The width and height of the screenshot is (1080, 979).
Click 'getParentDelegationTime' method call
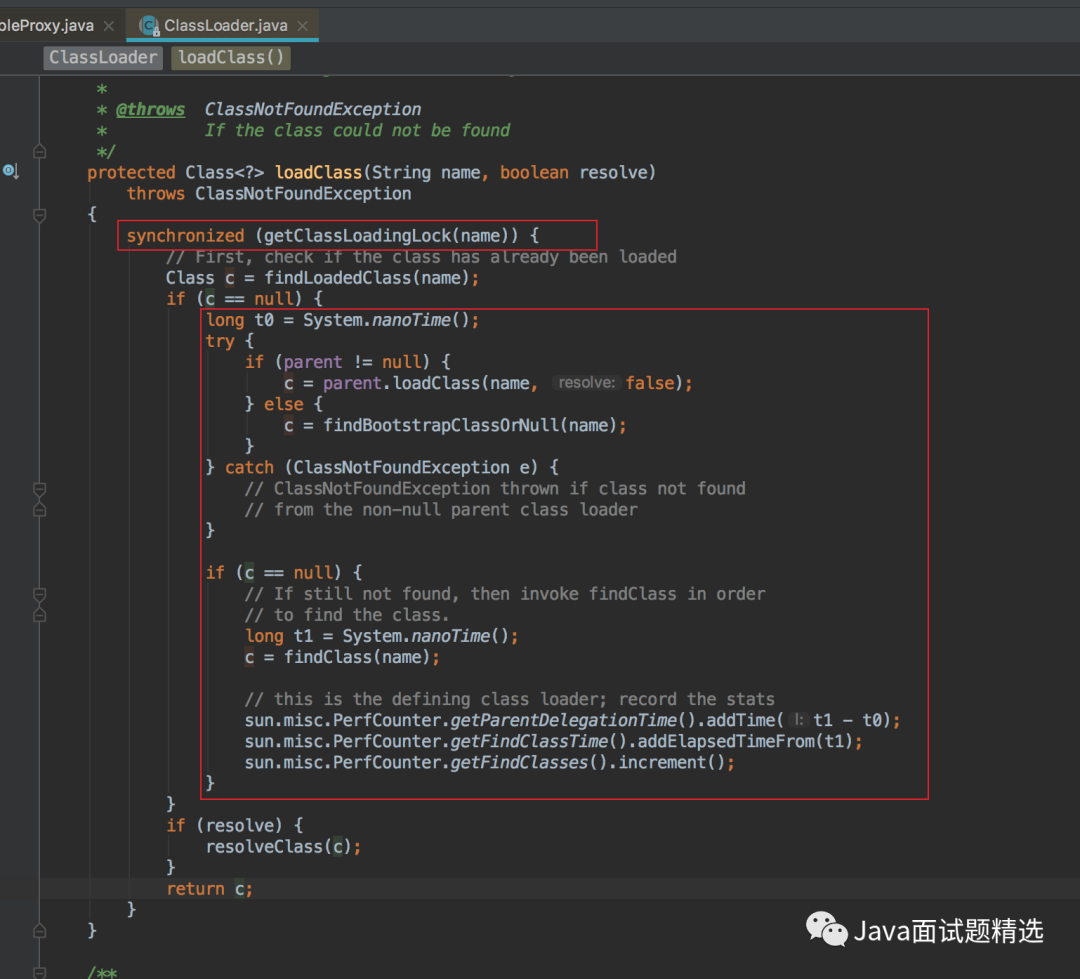pos(563,720)
